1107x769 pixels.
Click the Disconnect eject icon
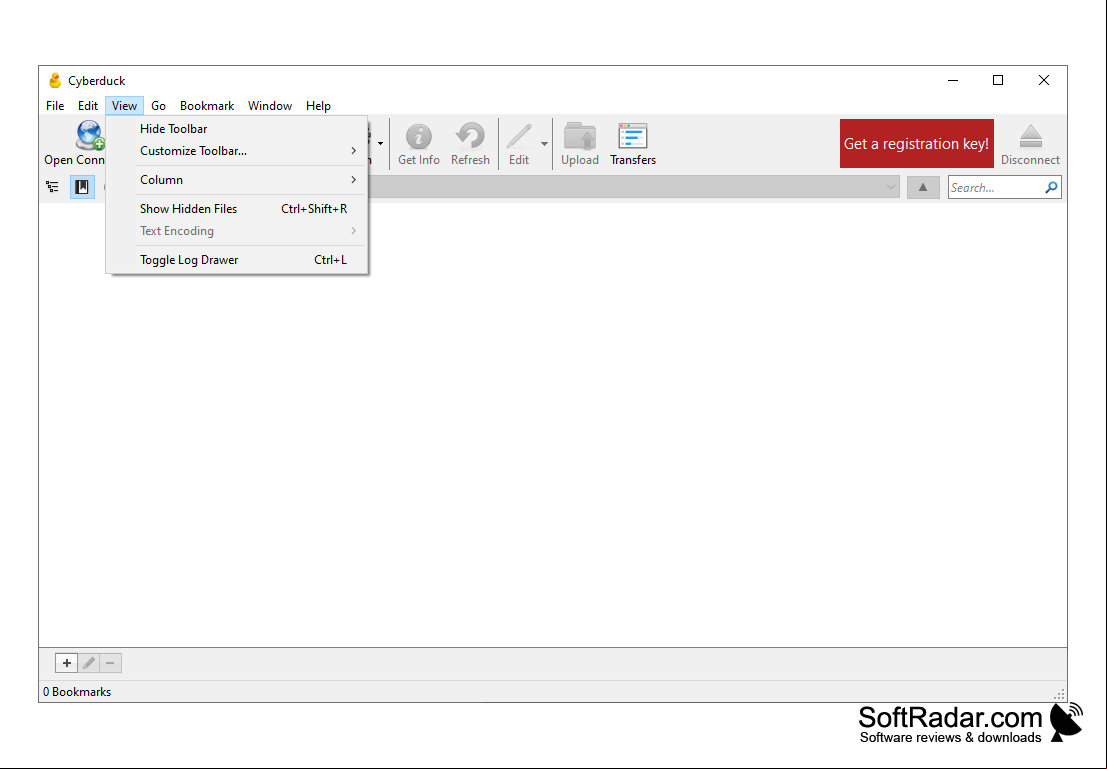[1031, 136]
